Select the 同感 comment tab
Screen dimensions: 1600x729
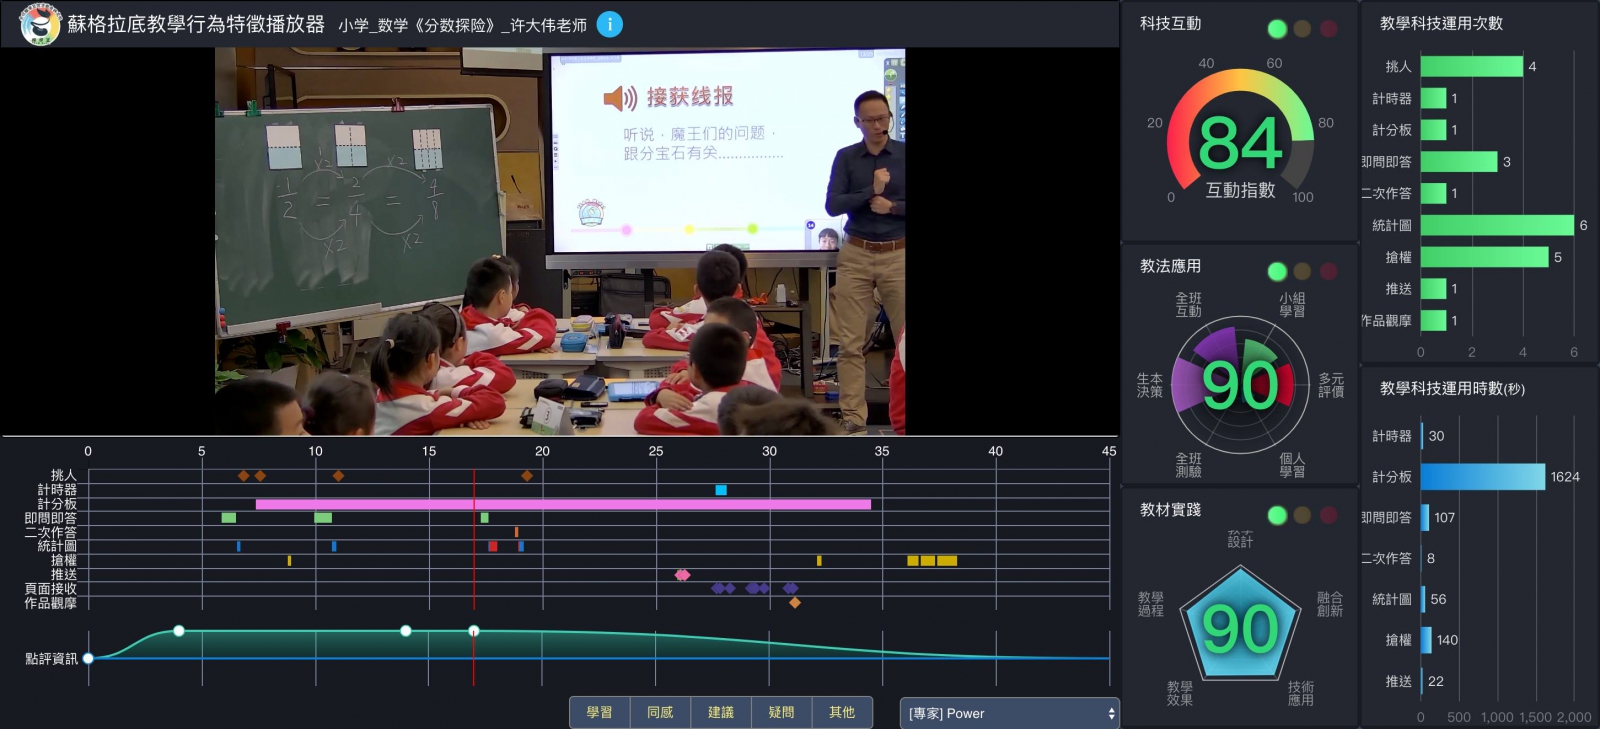coord(660,713)
